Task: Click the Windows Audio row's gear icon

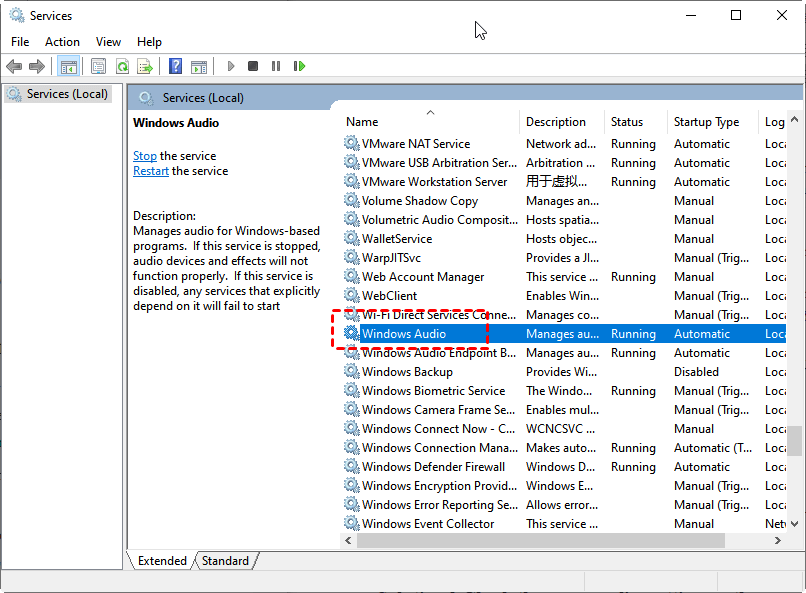Action: [x=352, y=333]
